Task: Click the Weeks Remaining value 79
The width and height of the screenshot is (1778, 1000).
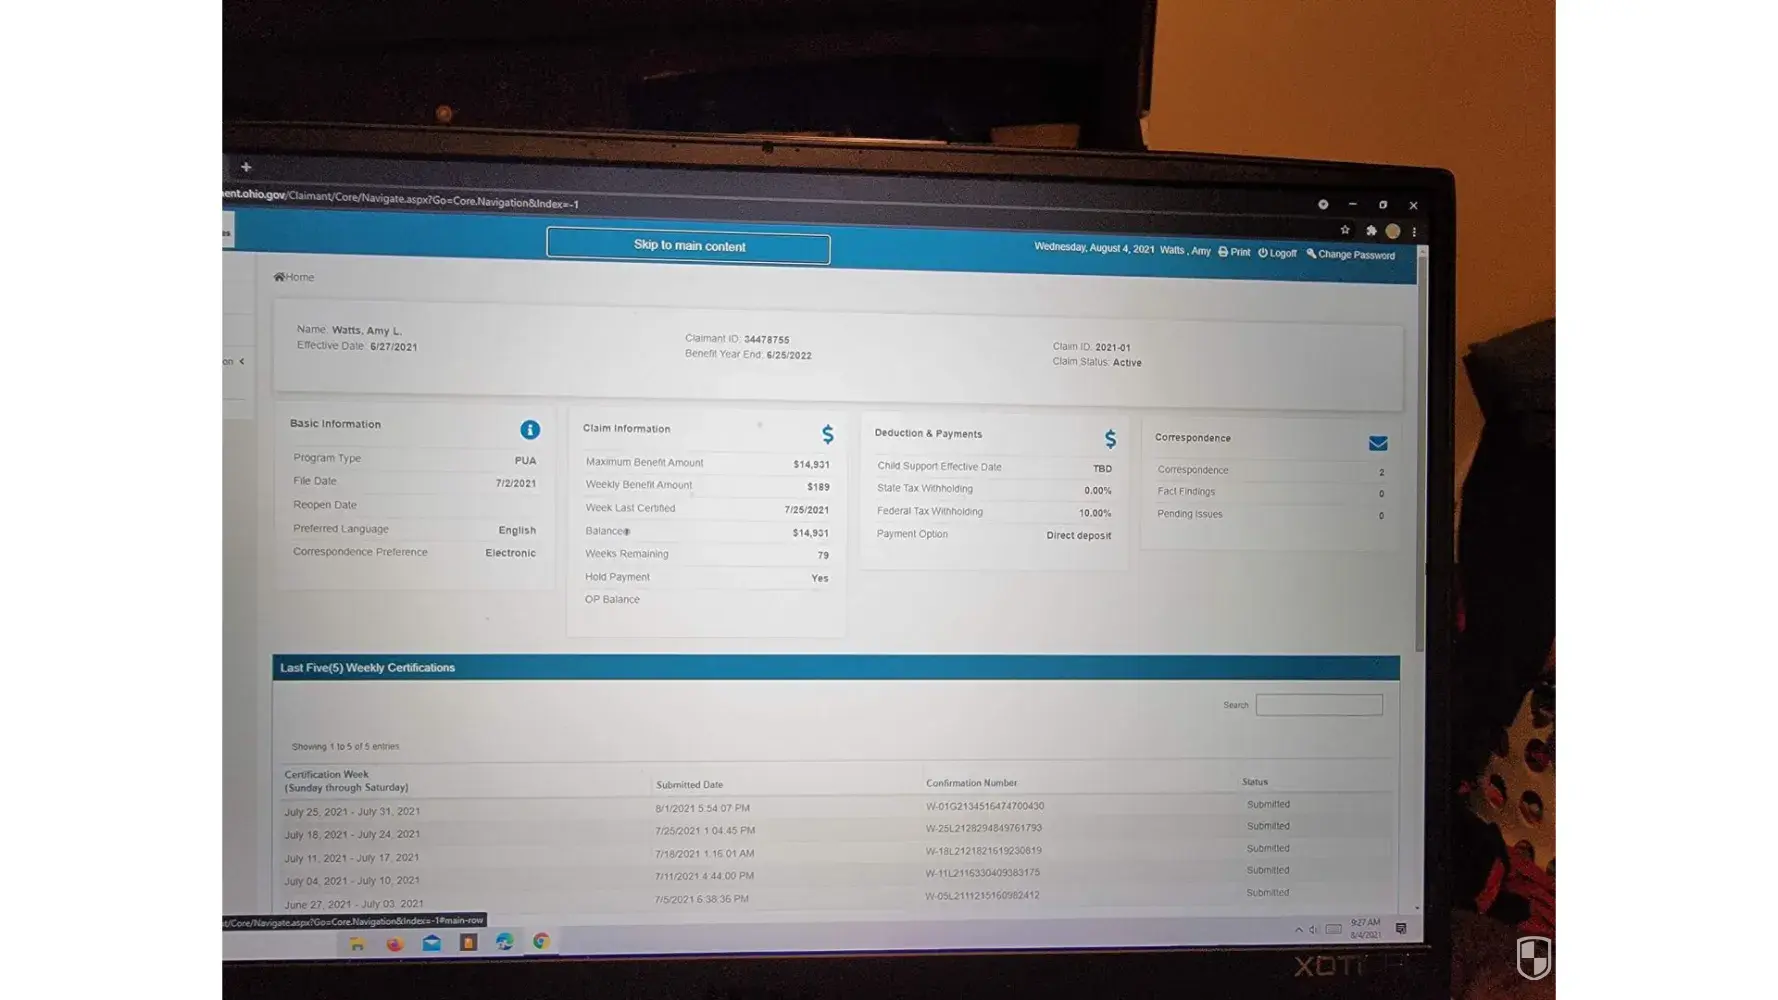Action: point(823,555)
